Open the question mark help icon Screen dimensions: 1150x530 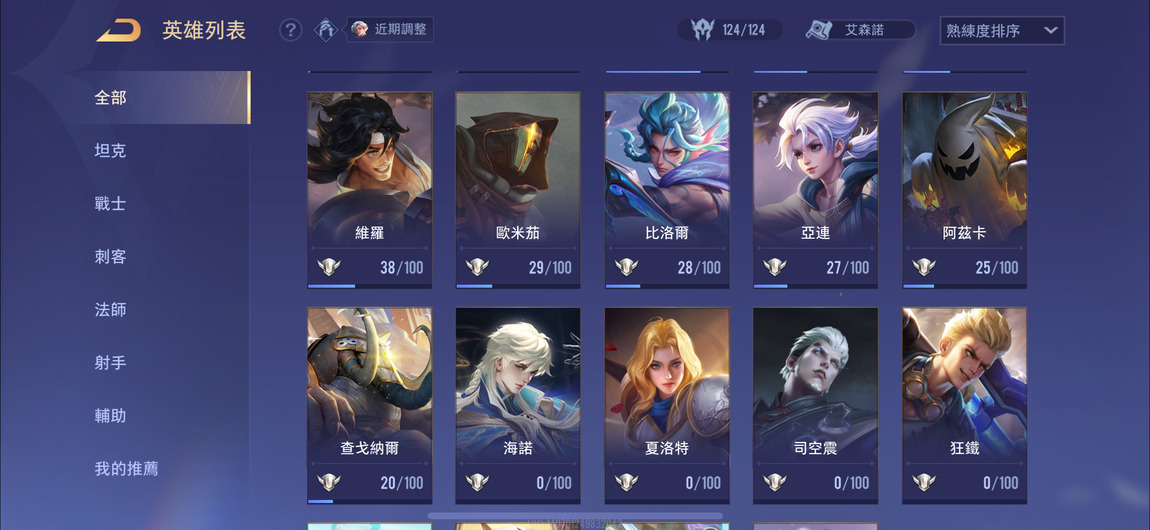pyautogui.click(x=290, y=30)
